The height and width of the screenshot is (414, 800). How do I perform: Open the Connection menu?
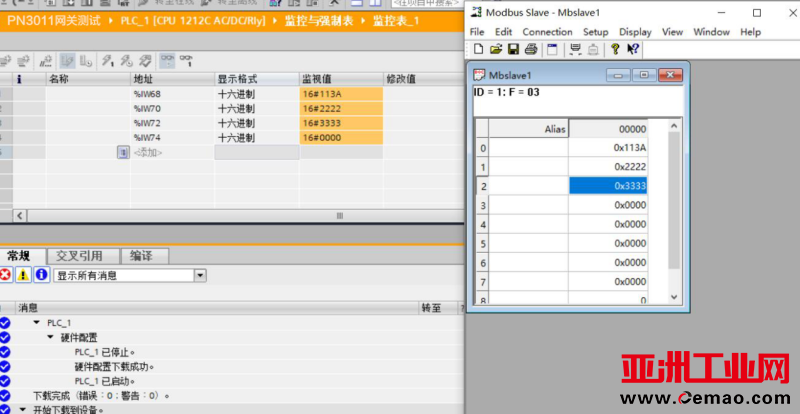tap(548, 32)
